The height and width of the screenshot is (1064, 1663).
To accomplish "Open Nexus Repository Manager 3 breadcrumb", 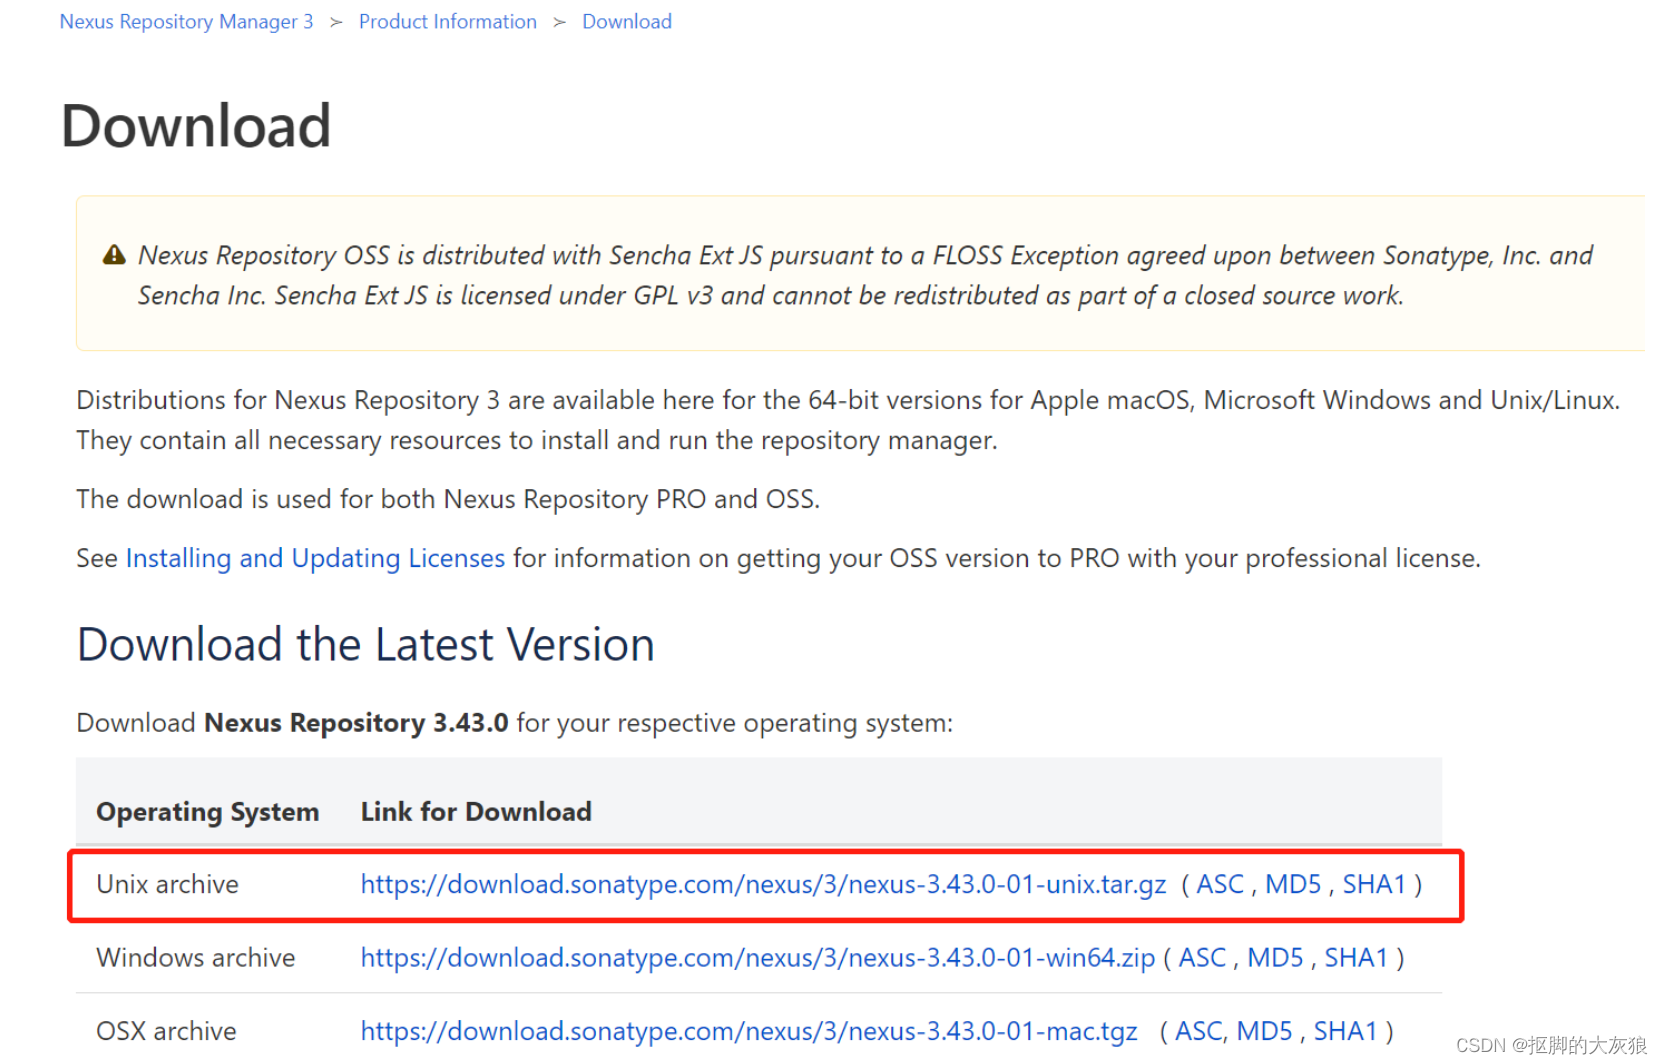I will (x=186, y=21).
